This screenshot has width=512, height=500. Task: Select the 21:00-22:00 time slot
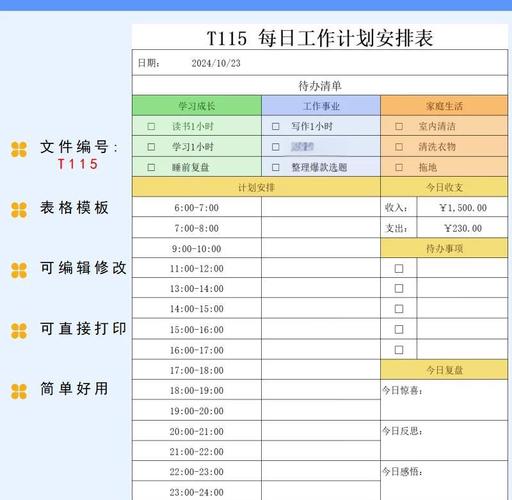(x=197, y=451)
